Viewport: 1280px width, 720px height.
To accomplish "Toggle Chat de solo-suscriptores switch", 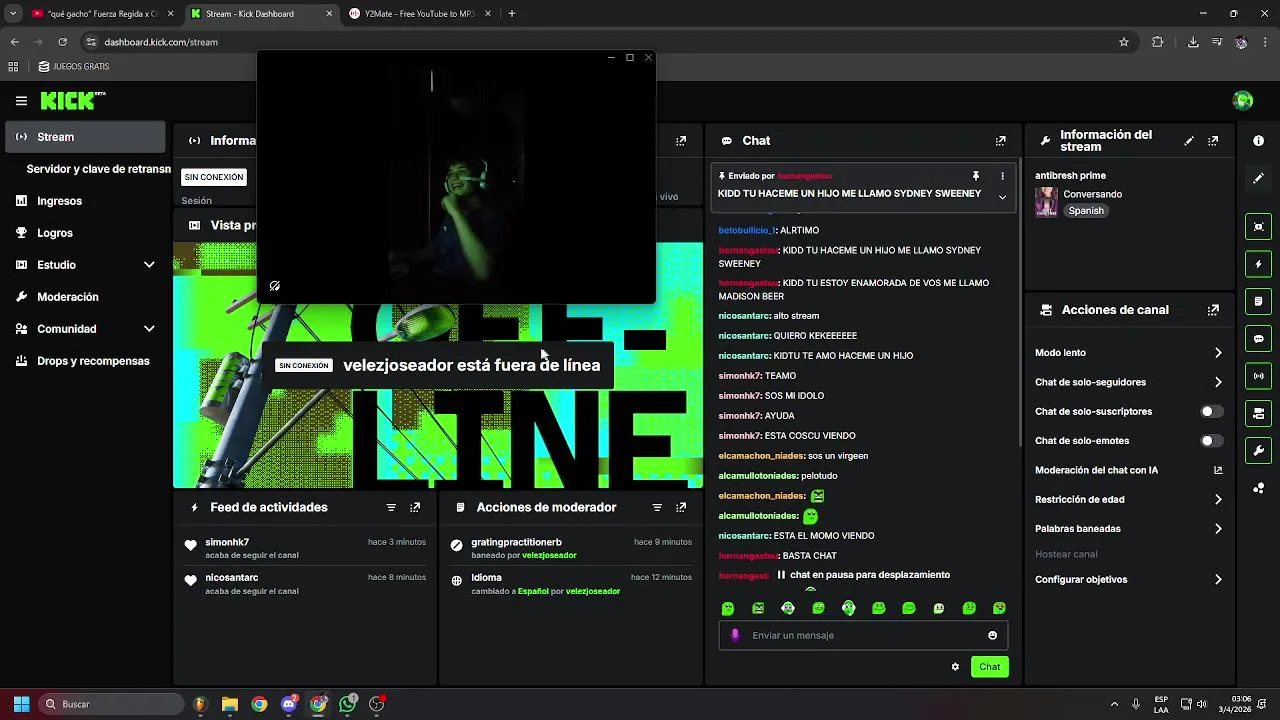I will pos(1211,411).
